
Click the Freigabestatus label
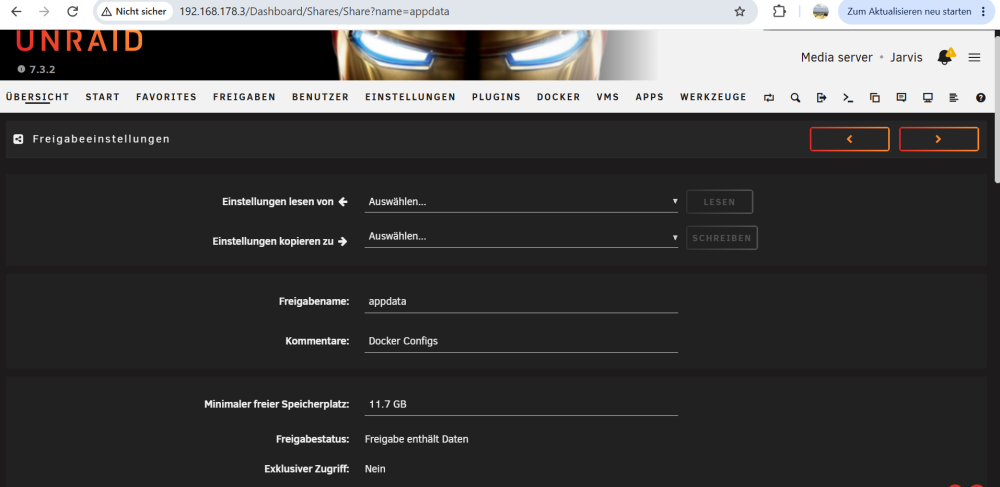coord(312,439)
